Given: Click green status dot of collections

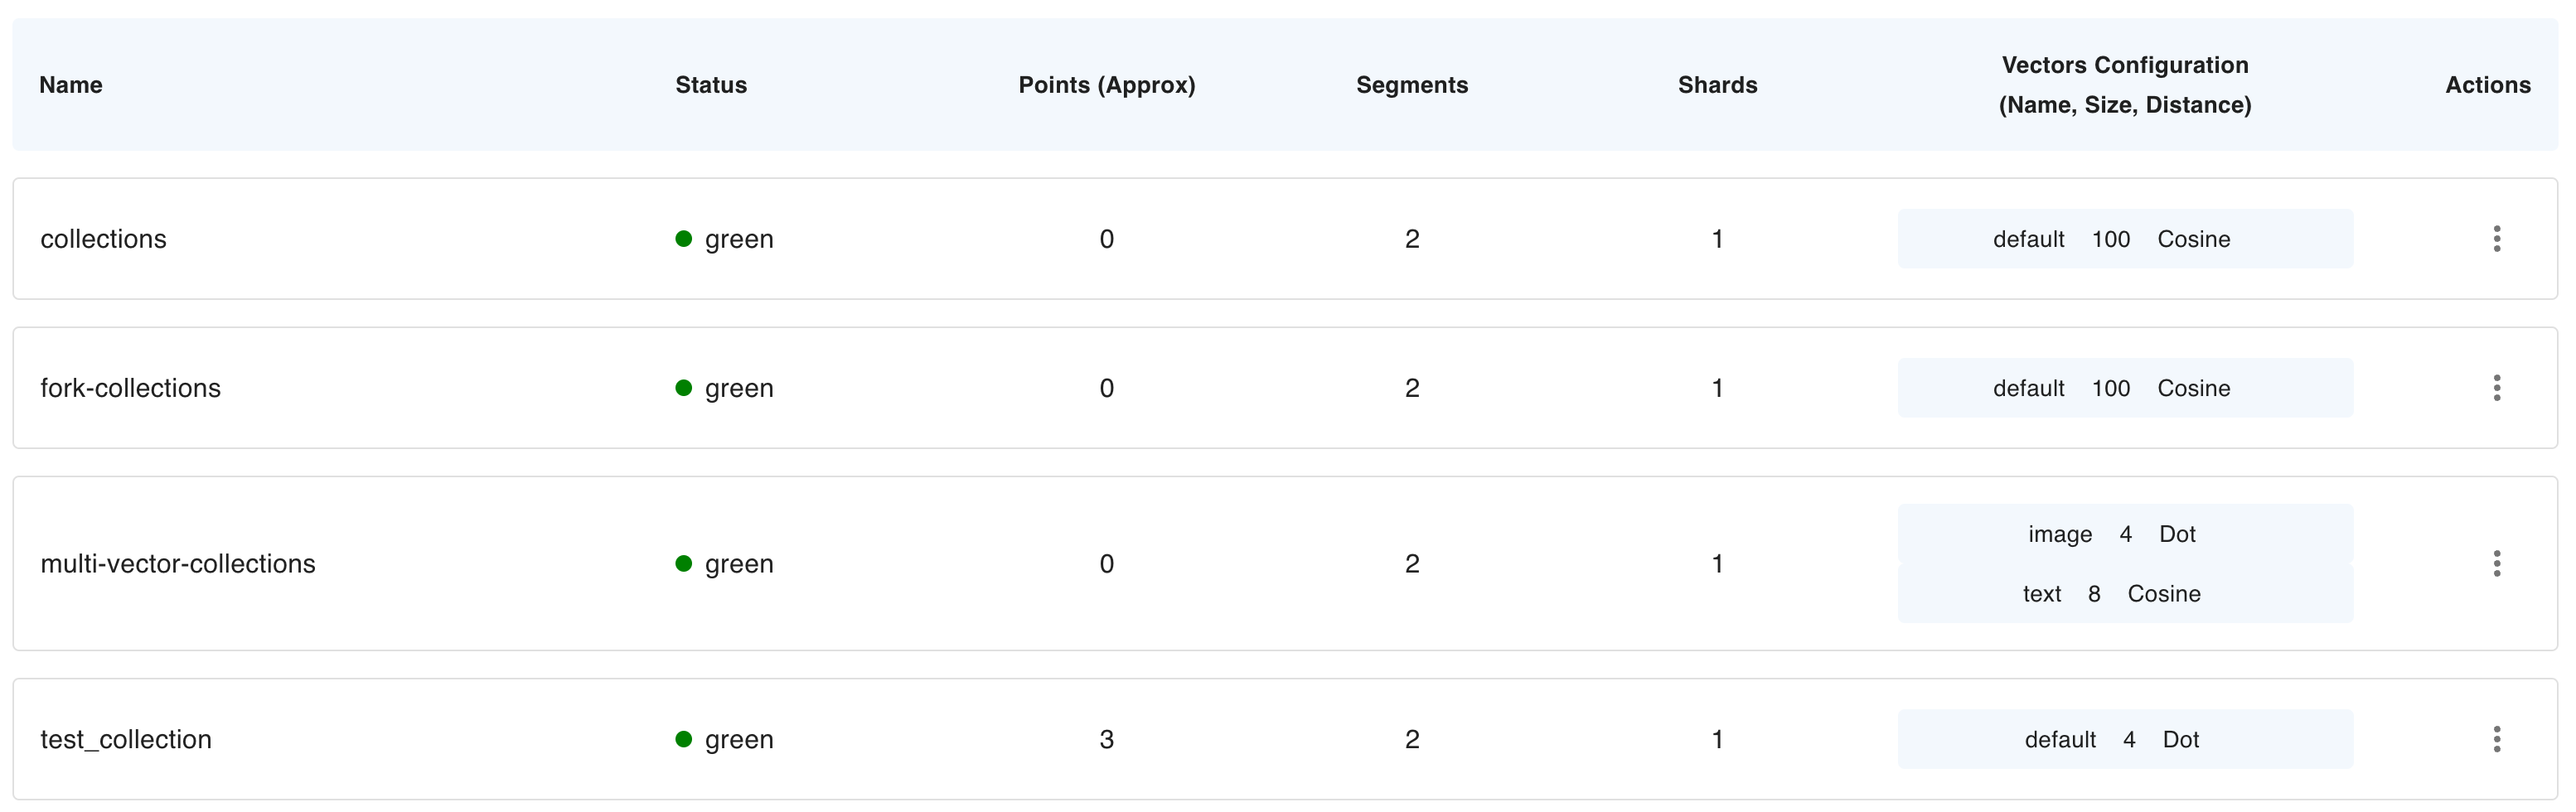Looking at the screenshot, I should click(684, 239).
